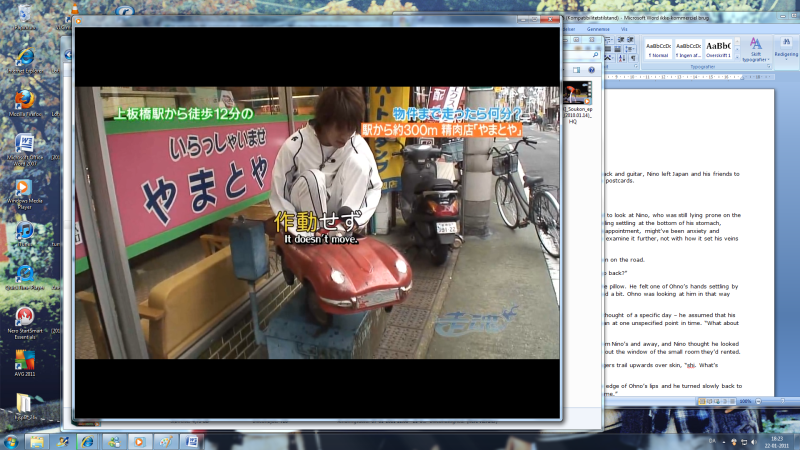Image resolution: width=800 pixels, height=450 pixels.
Task: Click the 100% zoom level in Word
Action: (x=745, y=402)
